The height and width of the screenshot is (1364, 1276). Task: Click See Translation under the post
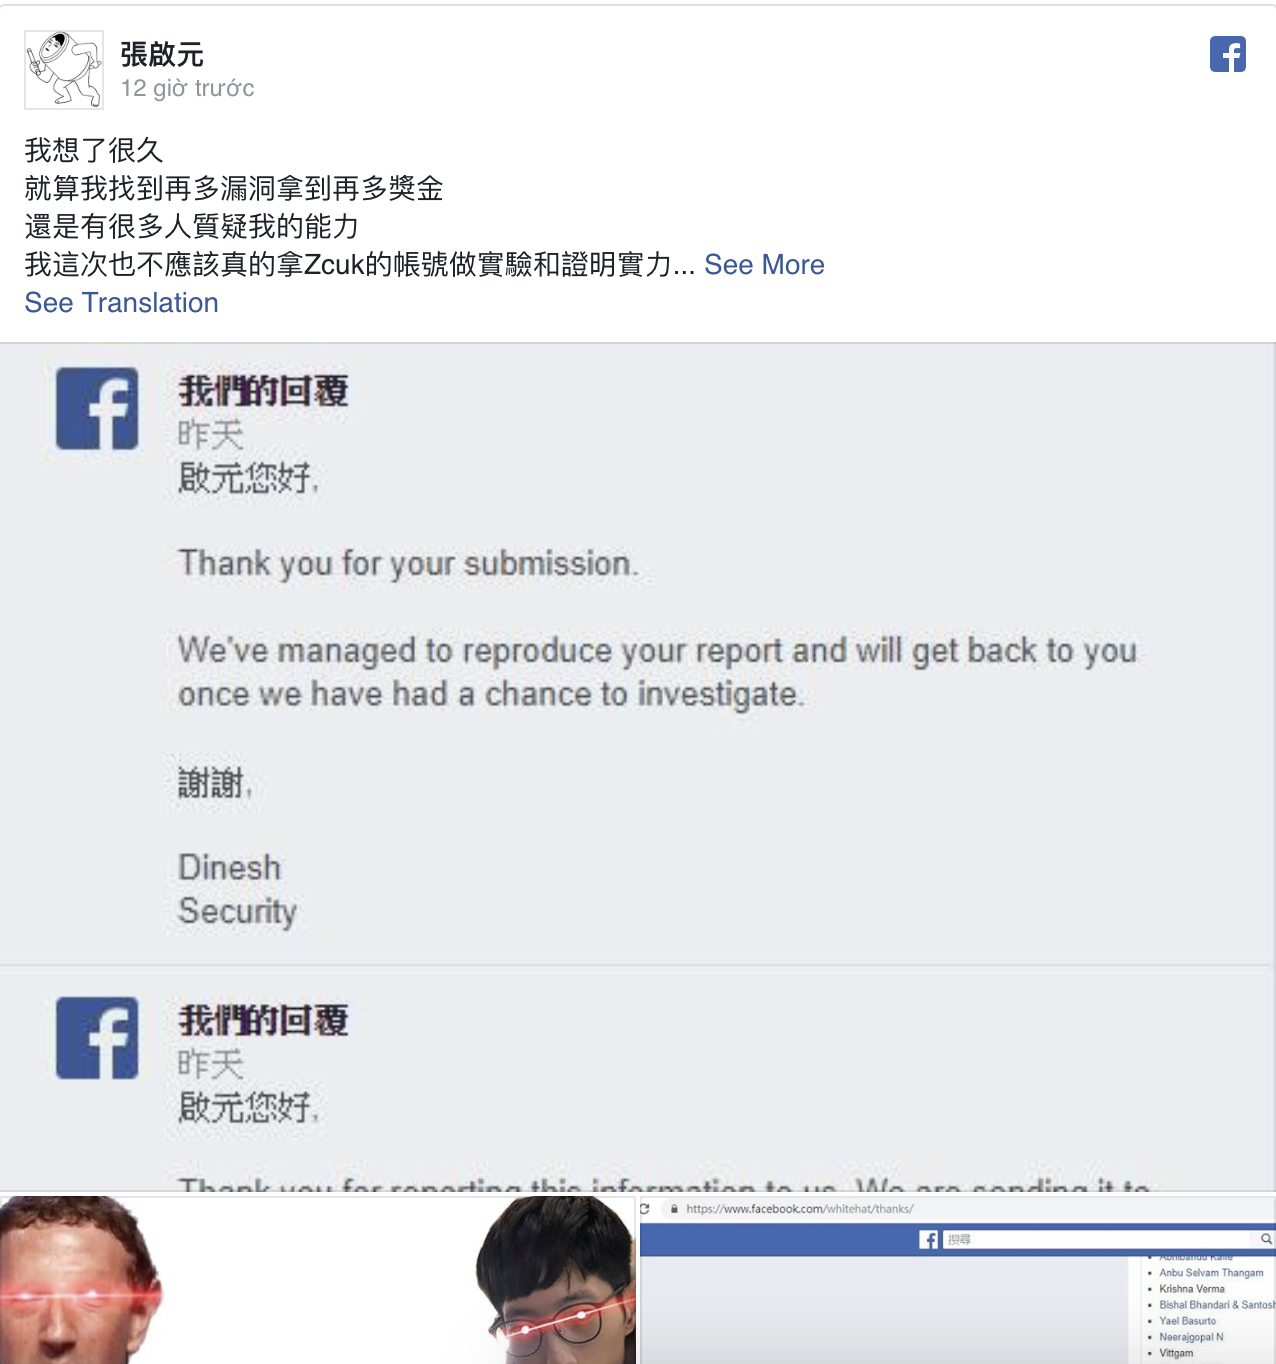pyautogui.click(x=121, y=303)
